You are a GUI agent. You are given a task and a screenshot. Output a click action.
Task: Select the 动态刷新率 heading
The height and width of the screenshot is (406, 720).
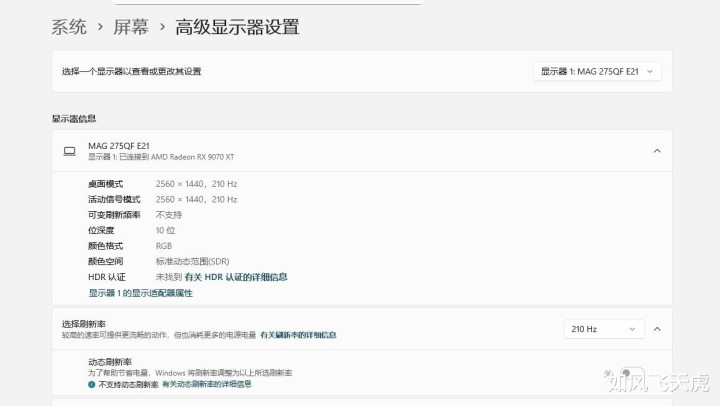[x=110, y=362]
